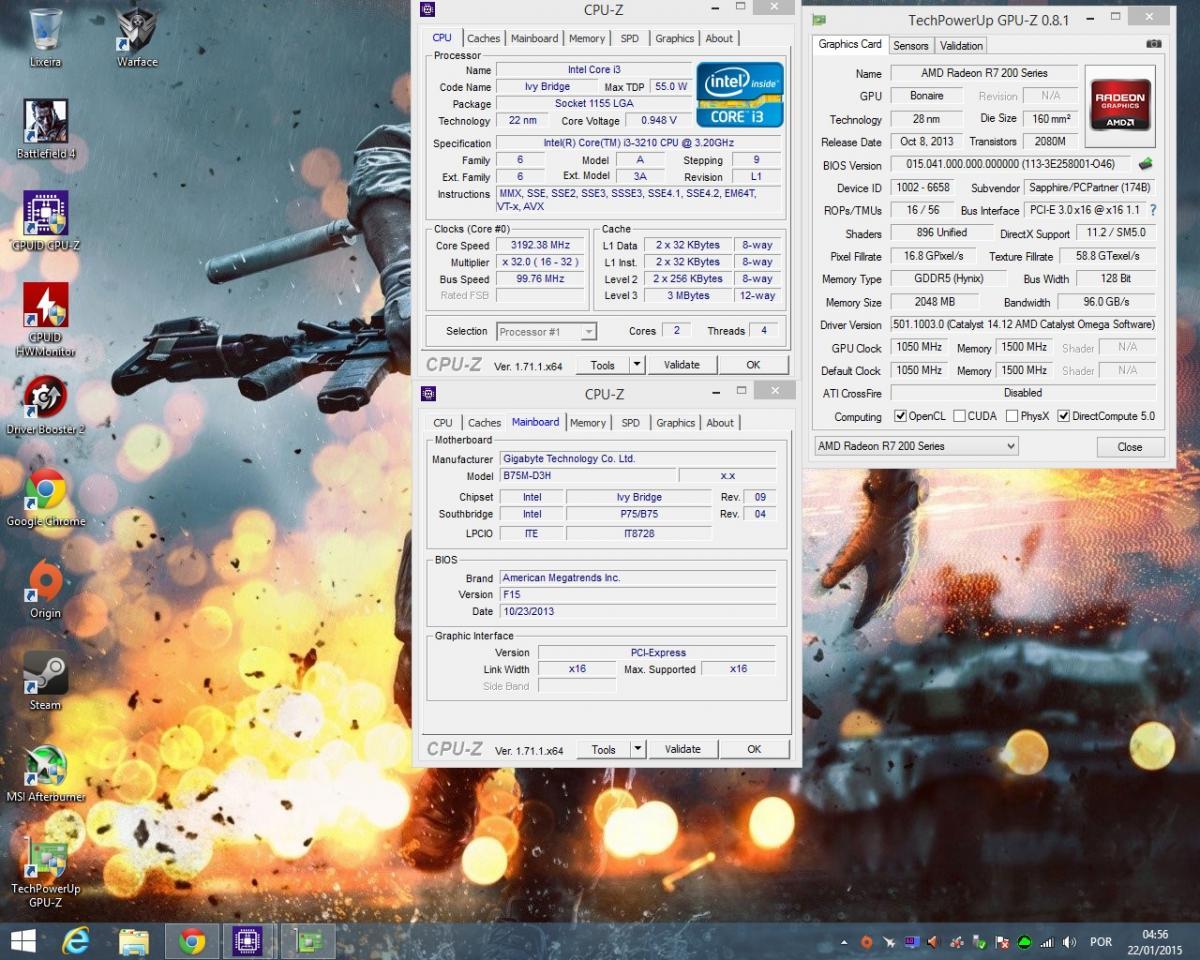
Task: Click Validate in the upper CPU-Z window
Action: point(681,365)
